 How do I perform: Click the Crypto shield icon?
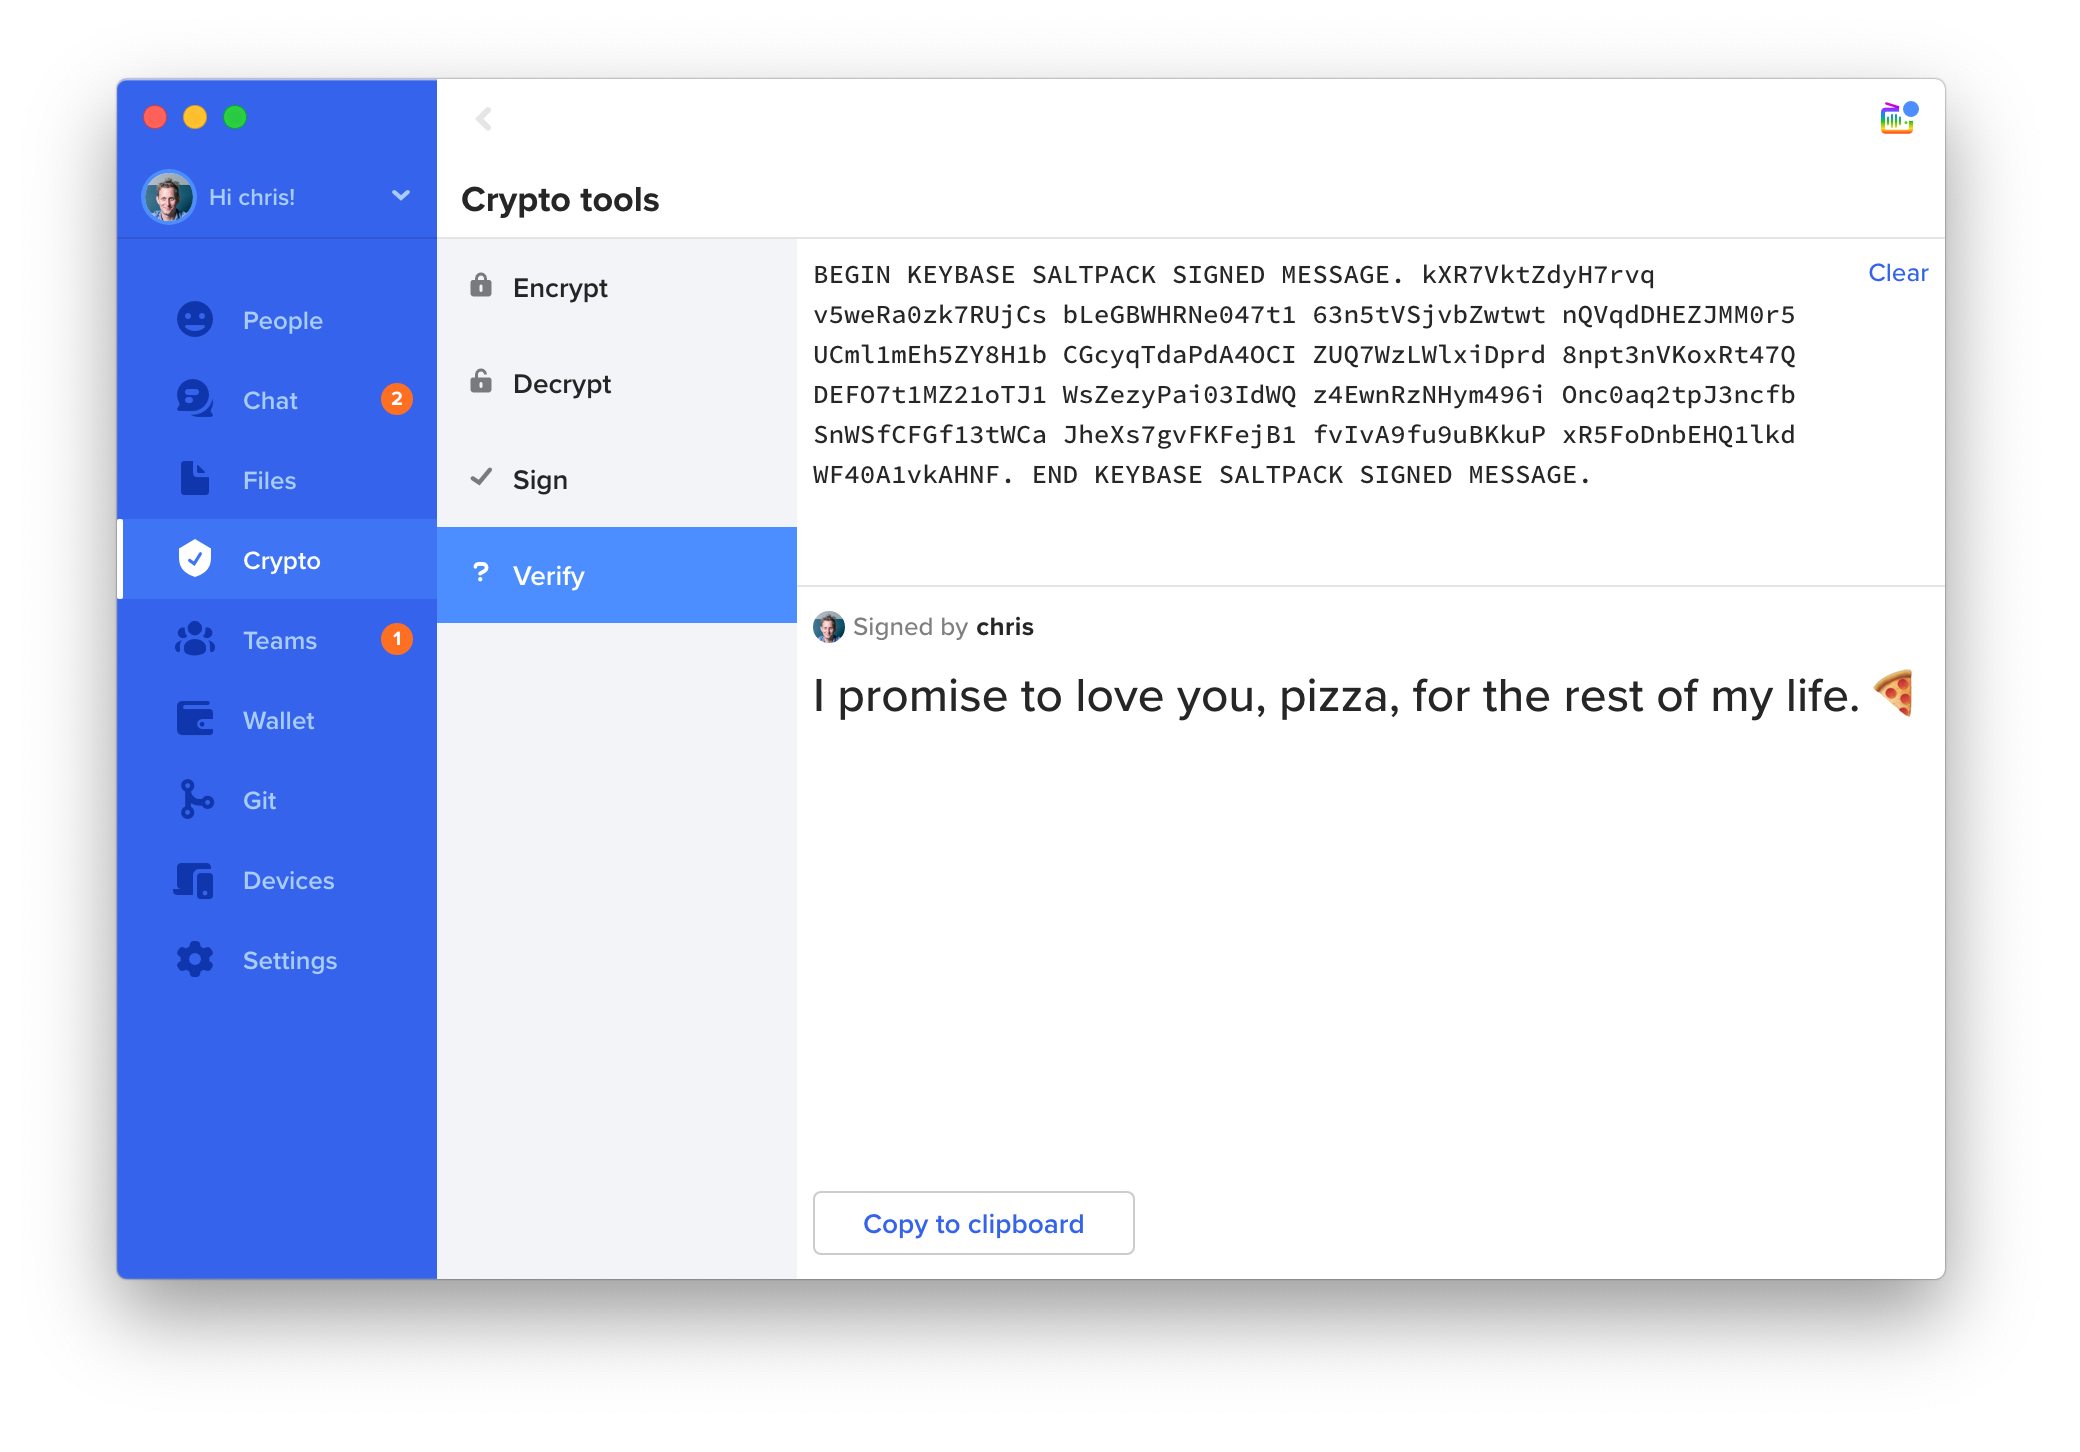[x=195, y=559]
